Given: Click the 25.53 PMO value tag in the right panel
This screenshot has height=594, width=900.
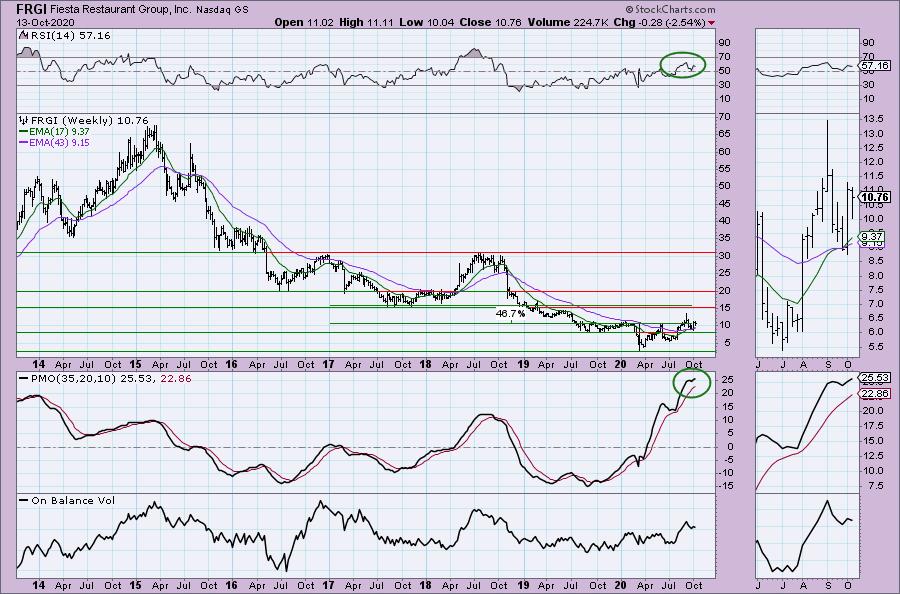Looking at the screenshot, I should (x=876, y=378).
